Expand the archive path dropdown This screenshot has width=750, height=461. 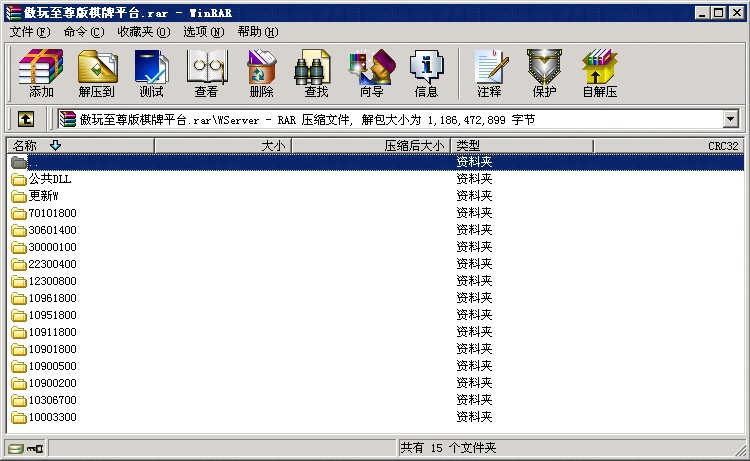pyautogui.click(x=730, y=119)
